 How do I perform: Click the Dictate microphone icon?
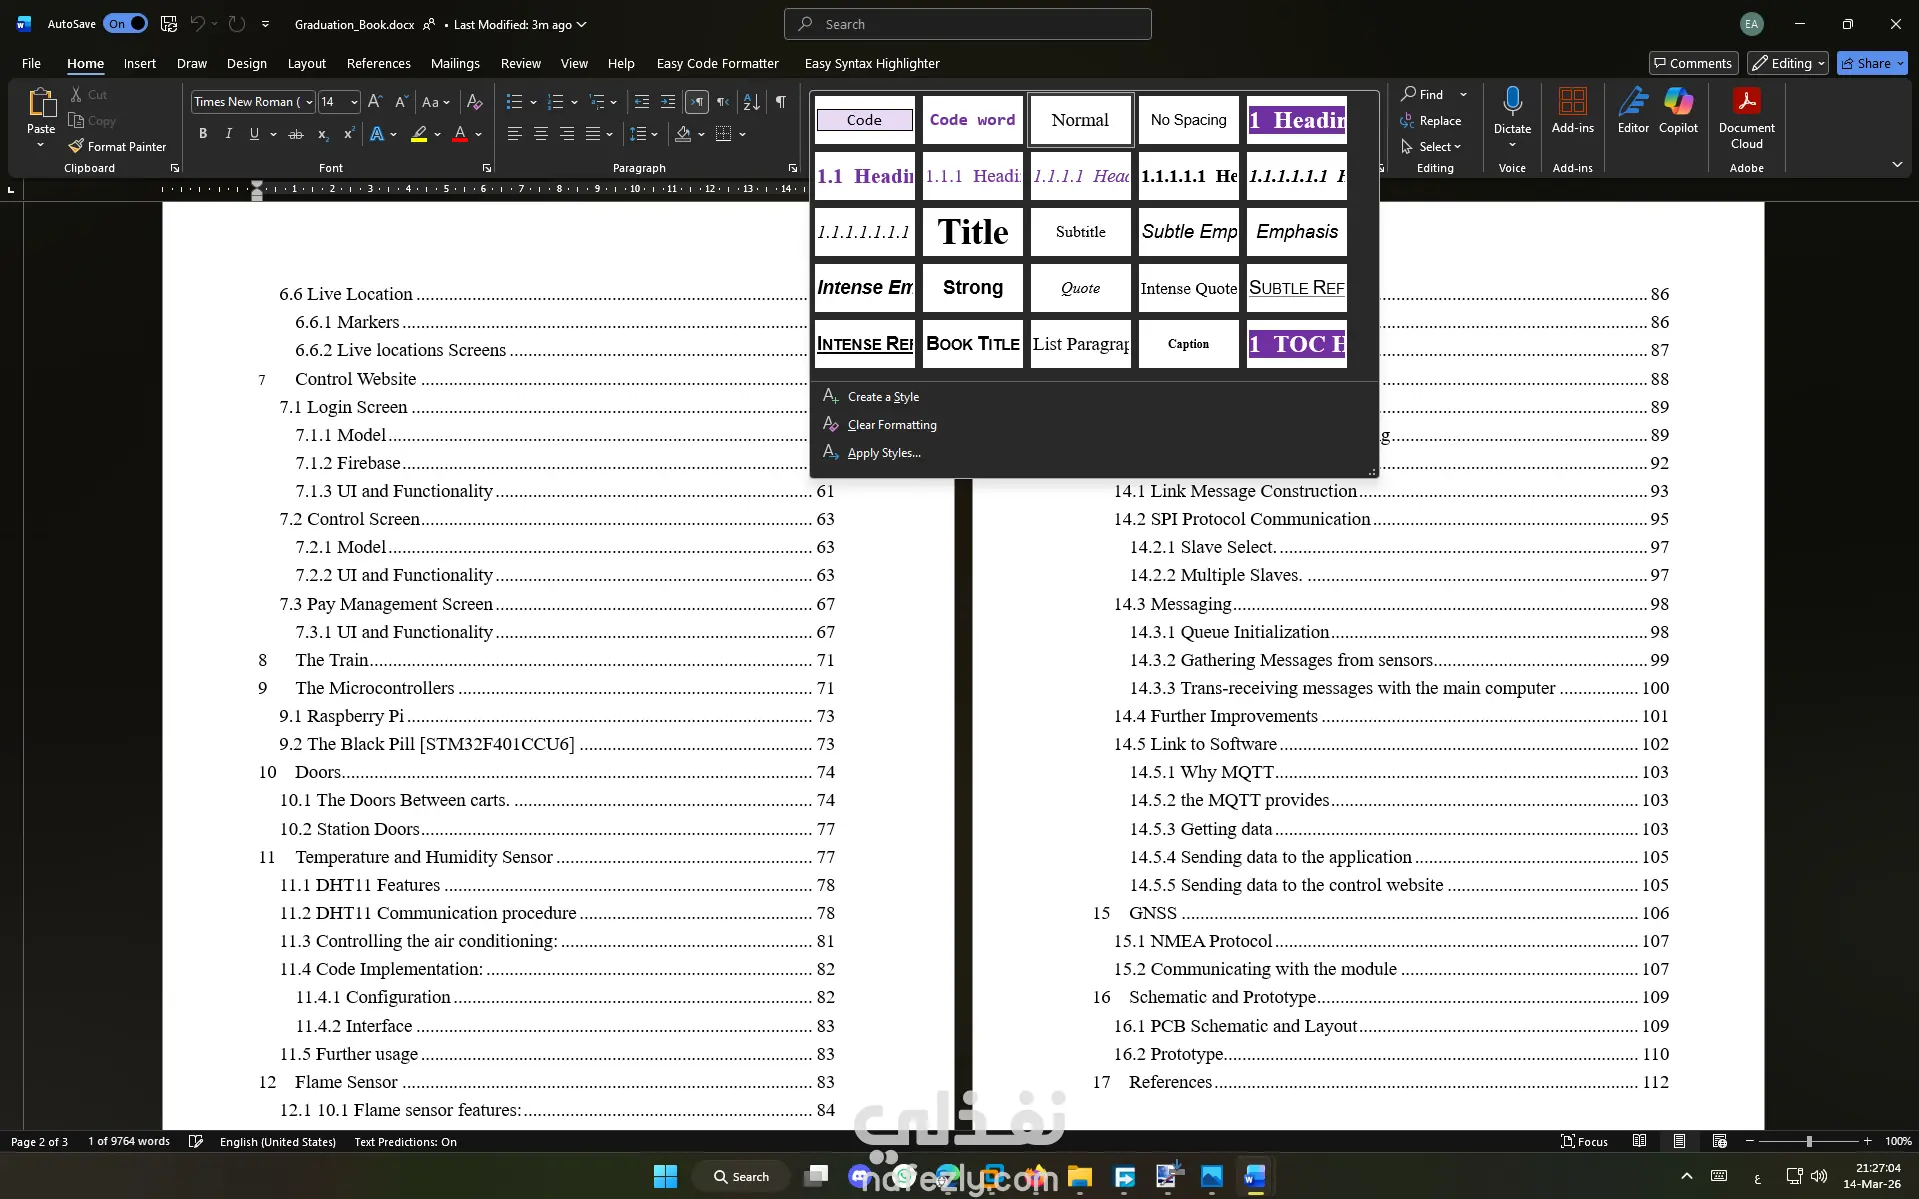pos(1512,101)
